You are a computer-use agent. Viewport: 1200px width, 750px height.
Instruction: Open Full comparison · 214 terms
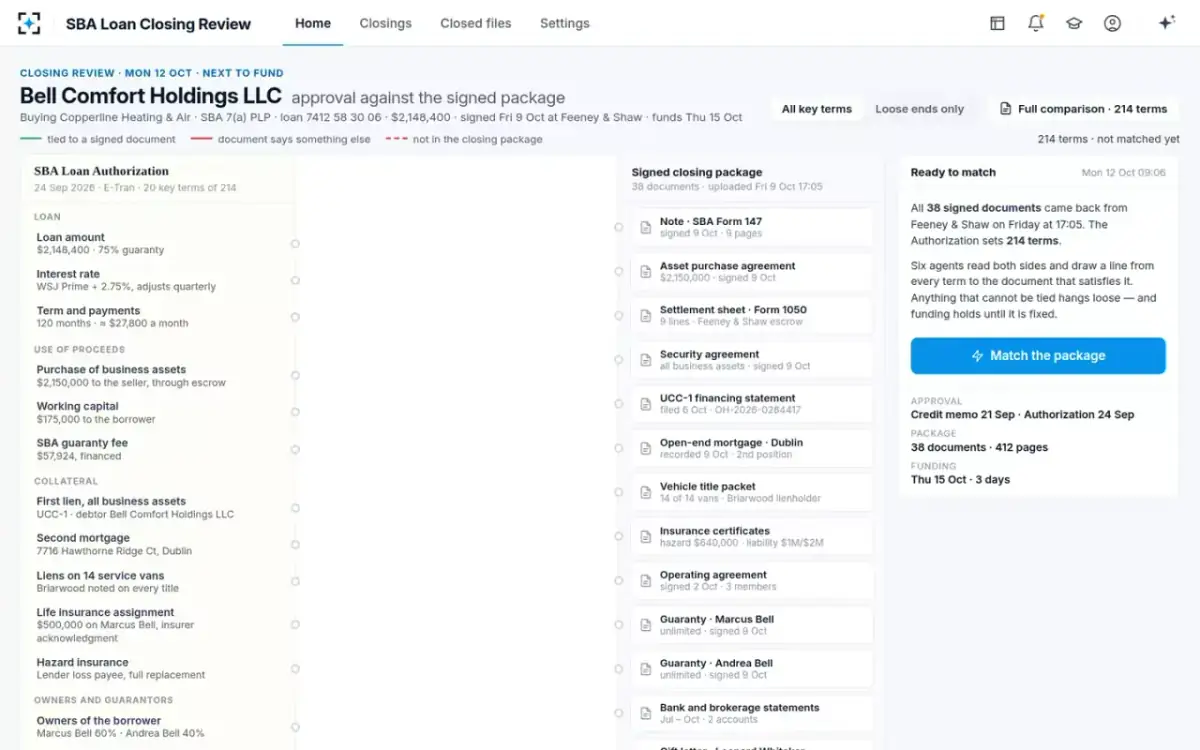[x=1083, y=109]
